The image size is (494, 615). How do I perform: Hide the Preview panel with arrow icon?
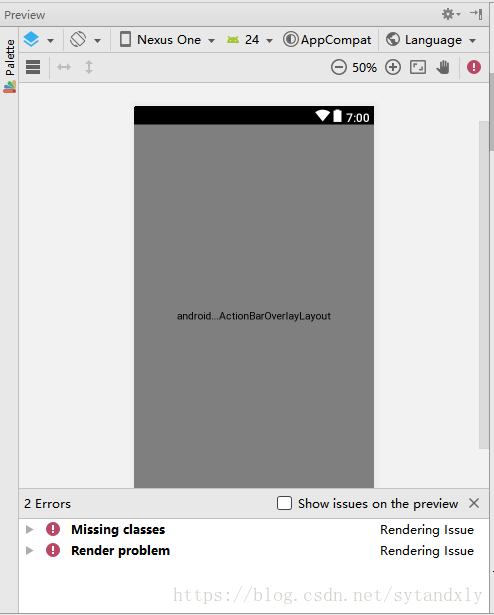476,15
